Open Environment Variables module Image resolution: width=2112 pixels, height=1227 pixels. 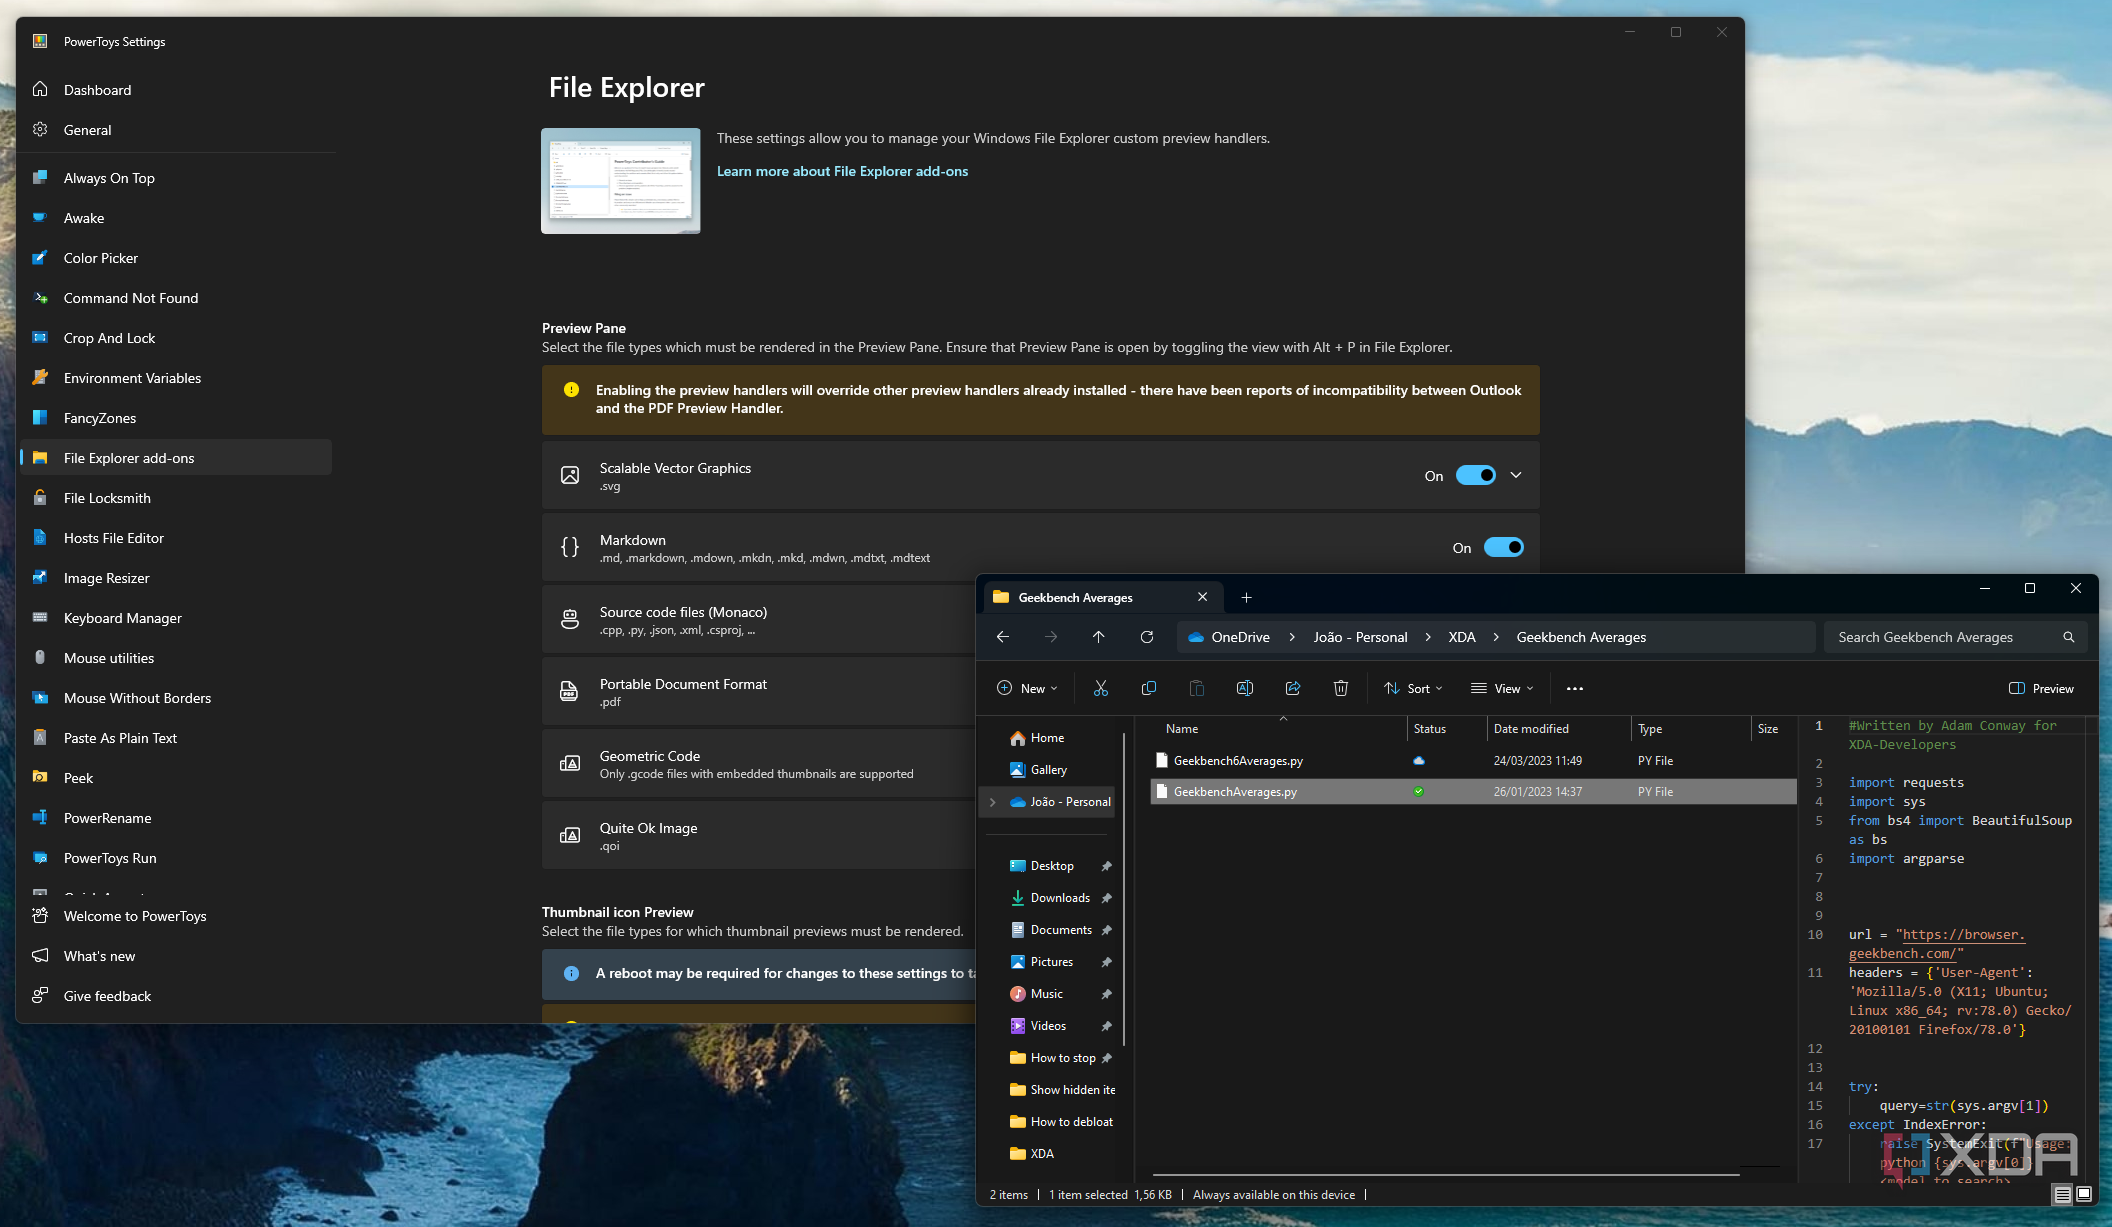[176, 378]
